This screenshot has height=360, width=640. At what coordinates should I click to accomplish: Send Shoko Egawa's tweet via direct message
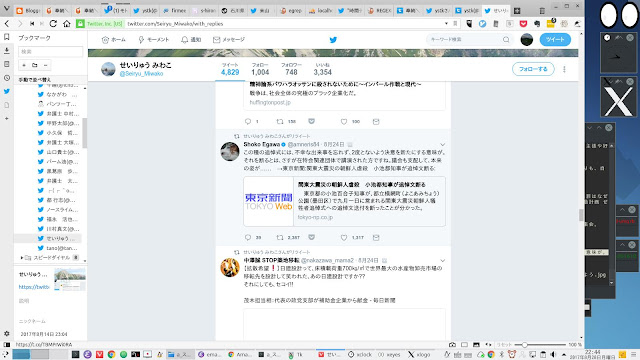pyautogui.click(x=376, y=237)
